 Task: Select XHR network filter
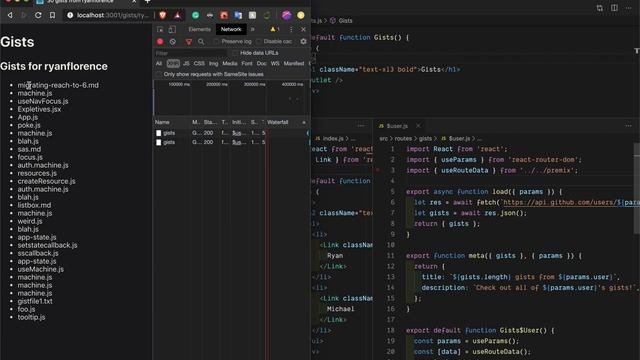[x=173, y=64]
